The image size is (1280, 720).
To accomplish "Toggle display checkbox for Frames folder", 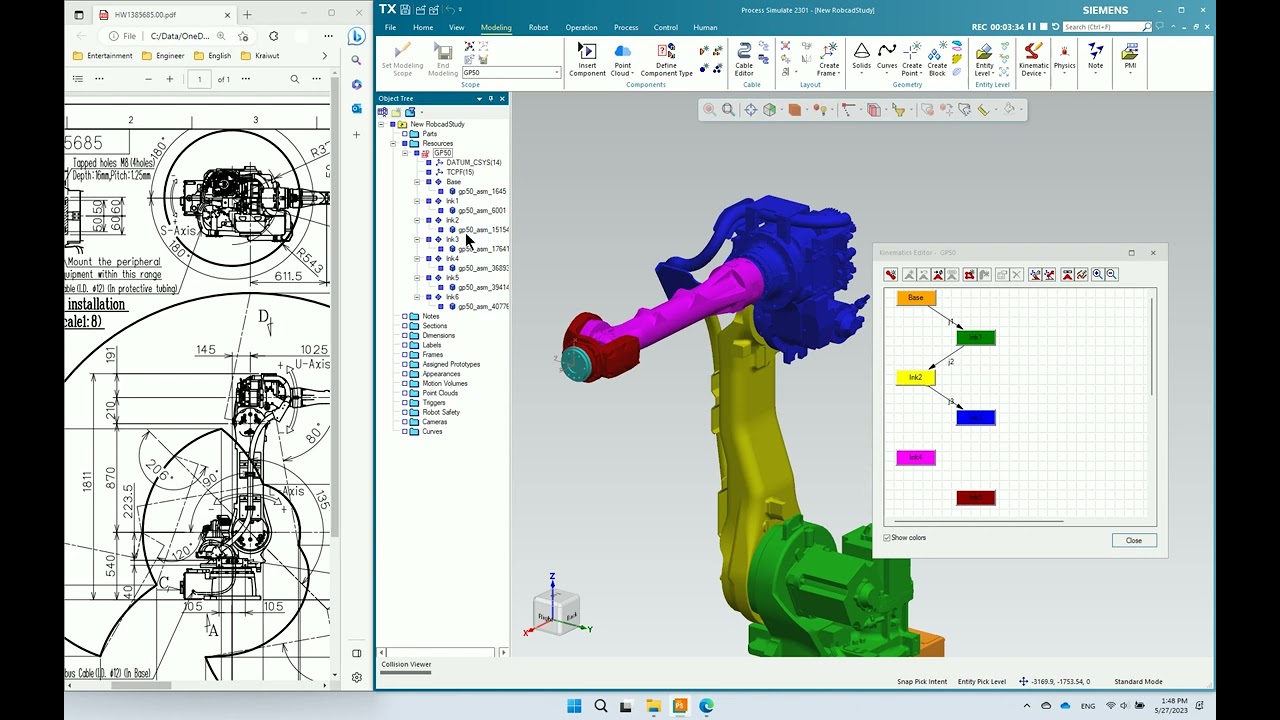I will 405,355.
